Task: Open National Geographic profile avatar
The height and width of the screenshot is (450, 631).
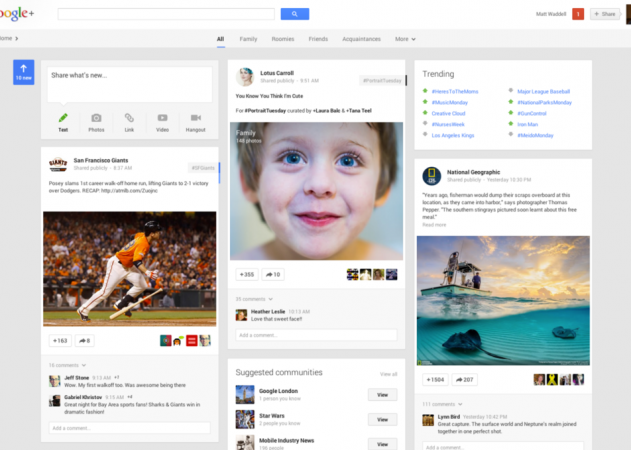Action: coord(432,175)
